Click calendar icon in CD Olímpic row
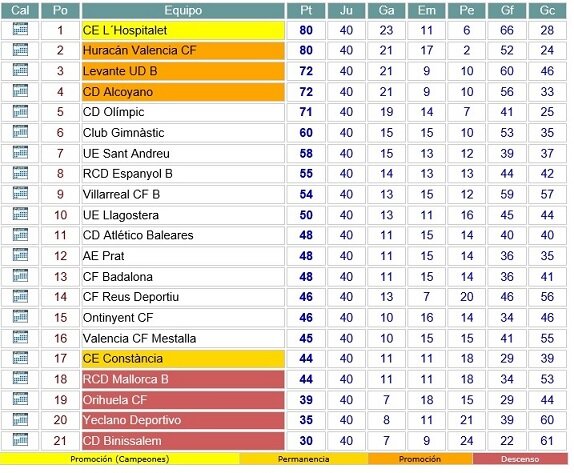The image size is (574, 473). 20,111
